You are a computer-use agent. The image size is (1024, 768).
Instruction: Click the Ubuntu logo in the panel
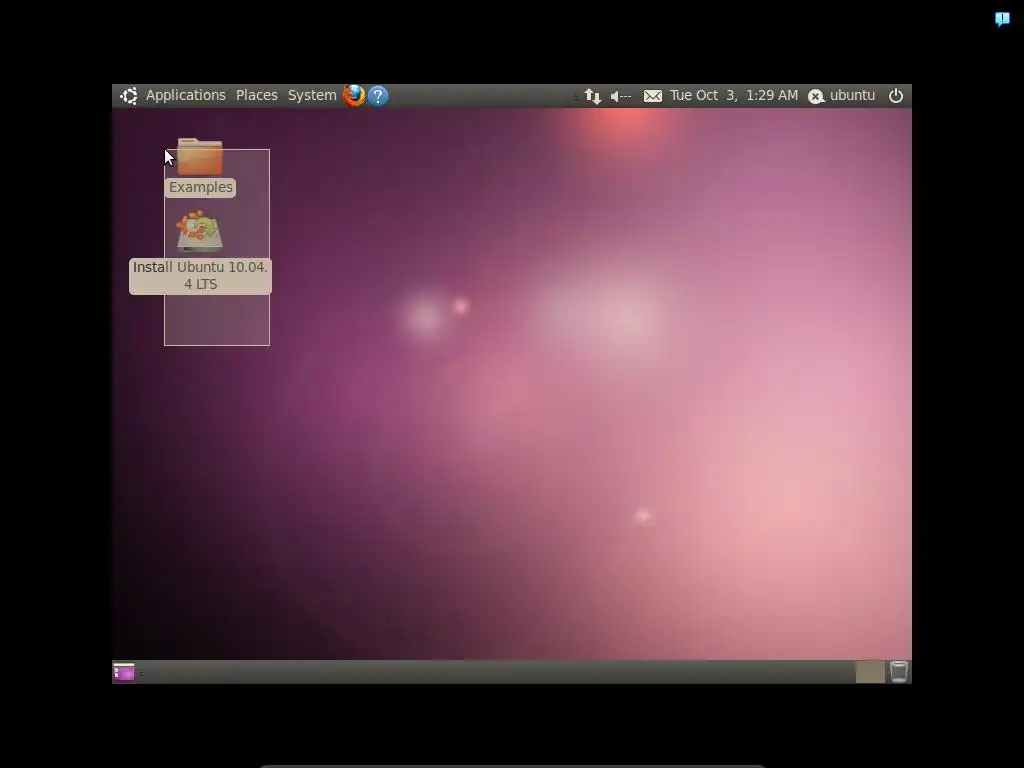click(129, 96)
